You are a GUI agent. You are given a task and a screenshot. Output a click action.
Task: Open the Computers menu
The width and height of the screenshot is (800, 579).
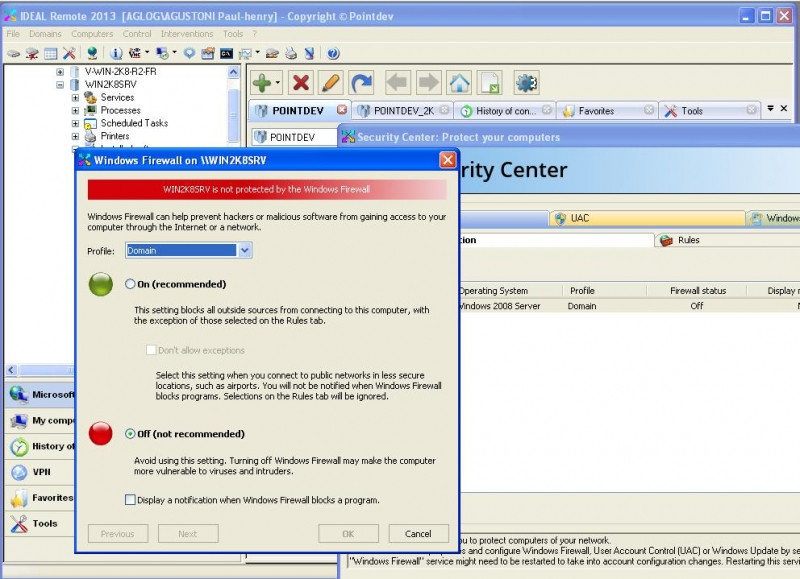92,34
